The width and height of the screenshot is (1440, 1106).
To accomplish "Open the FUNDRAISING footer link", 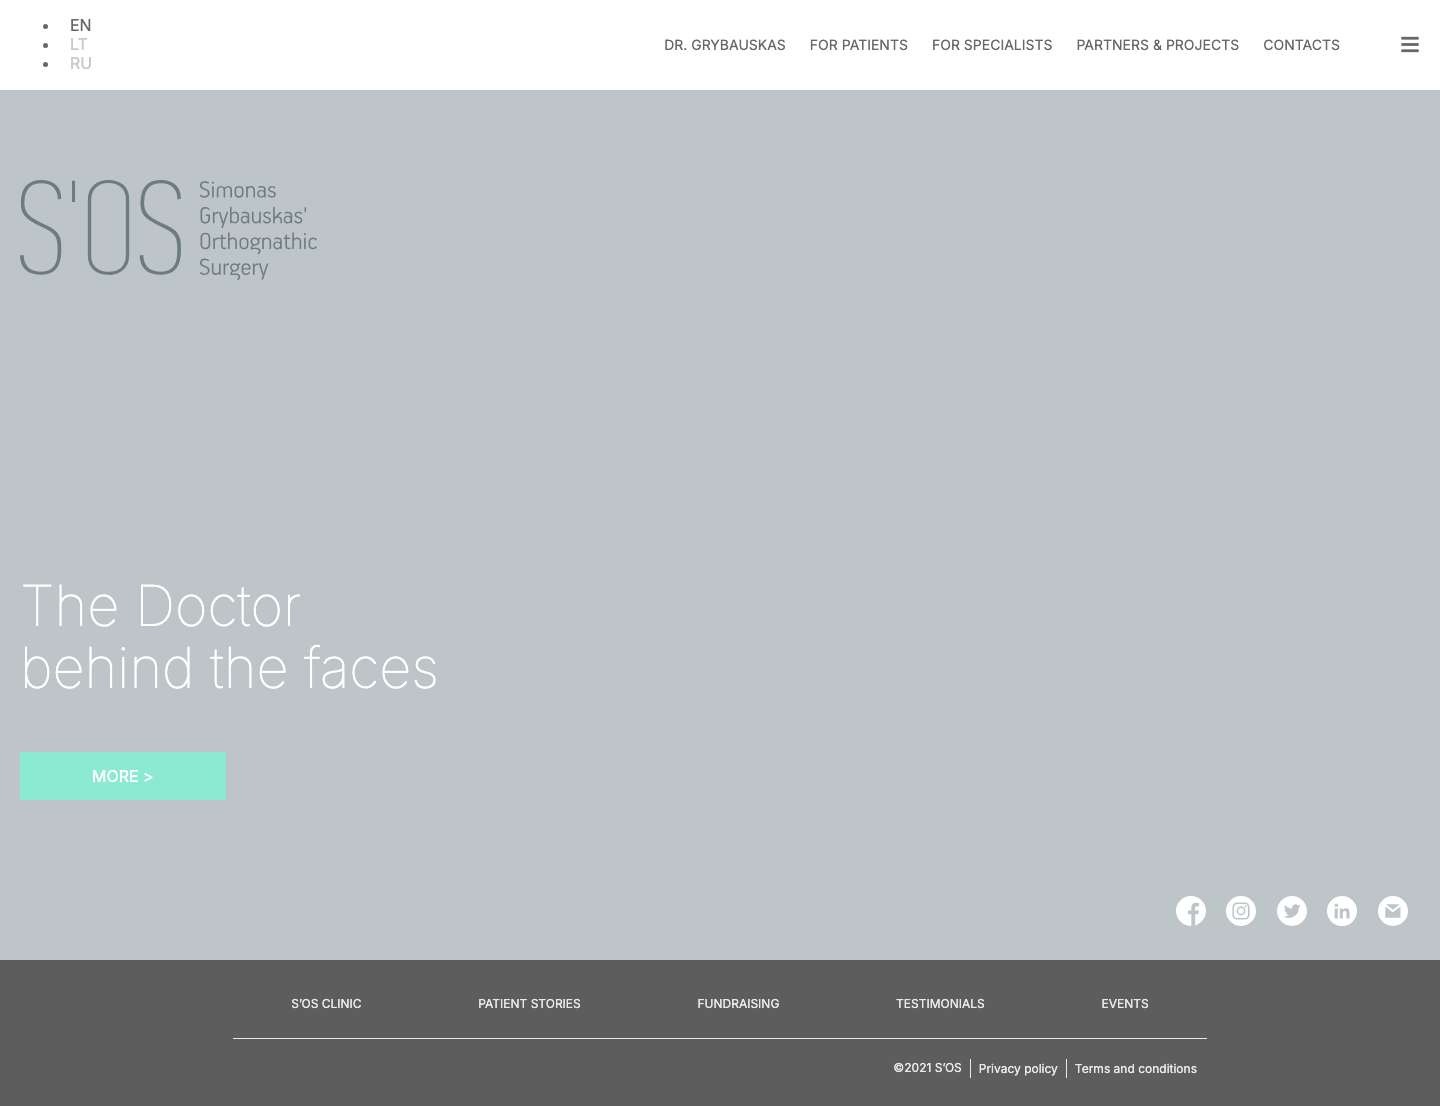I will [738, 1003].
